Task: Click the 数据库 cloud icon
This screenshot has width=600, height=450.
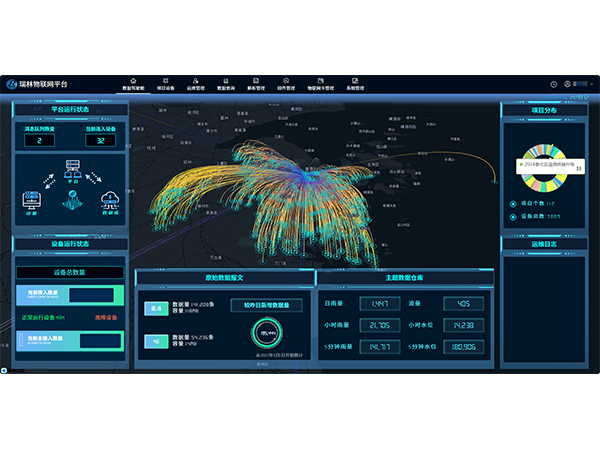Action: [108, 198]
